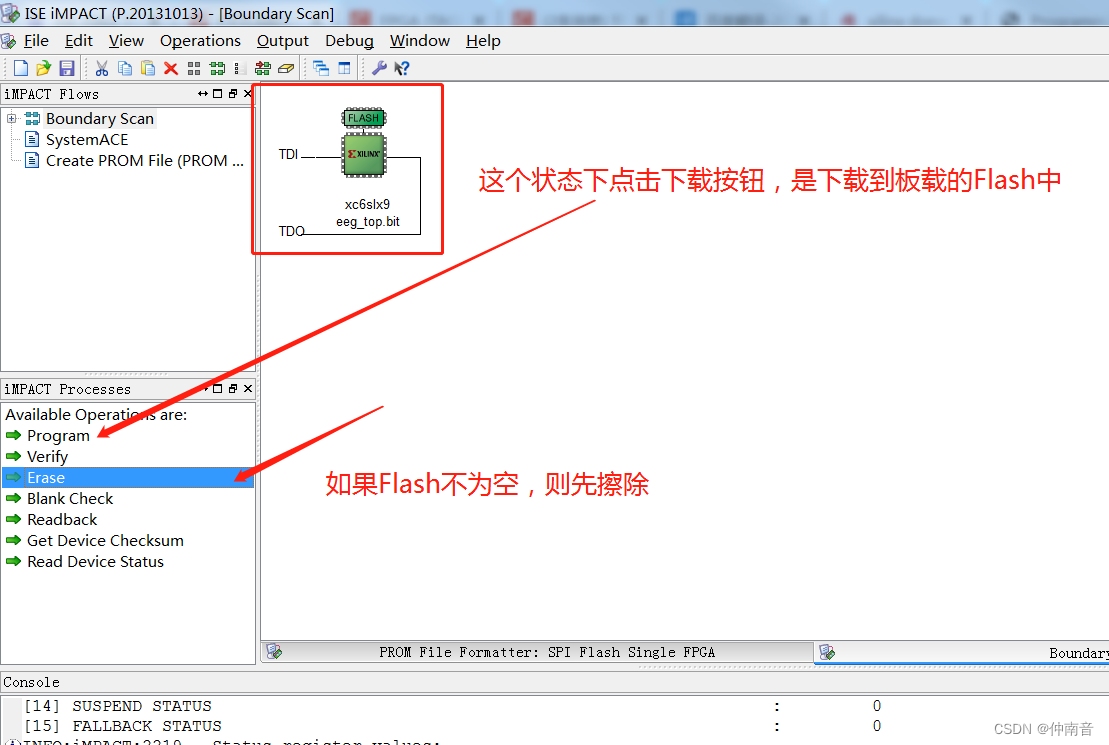The width and height of the screenshot is (1109, 745).
Task: Open the Output menu
Action: pyautogui.click(x=282, y=41)
